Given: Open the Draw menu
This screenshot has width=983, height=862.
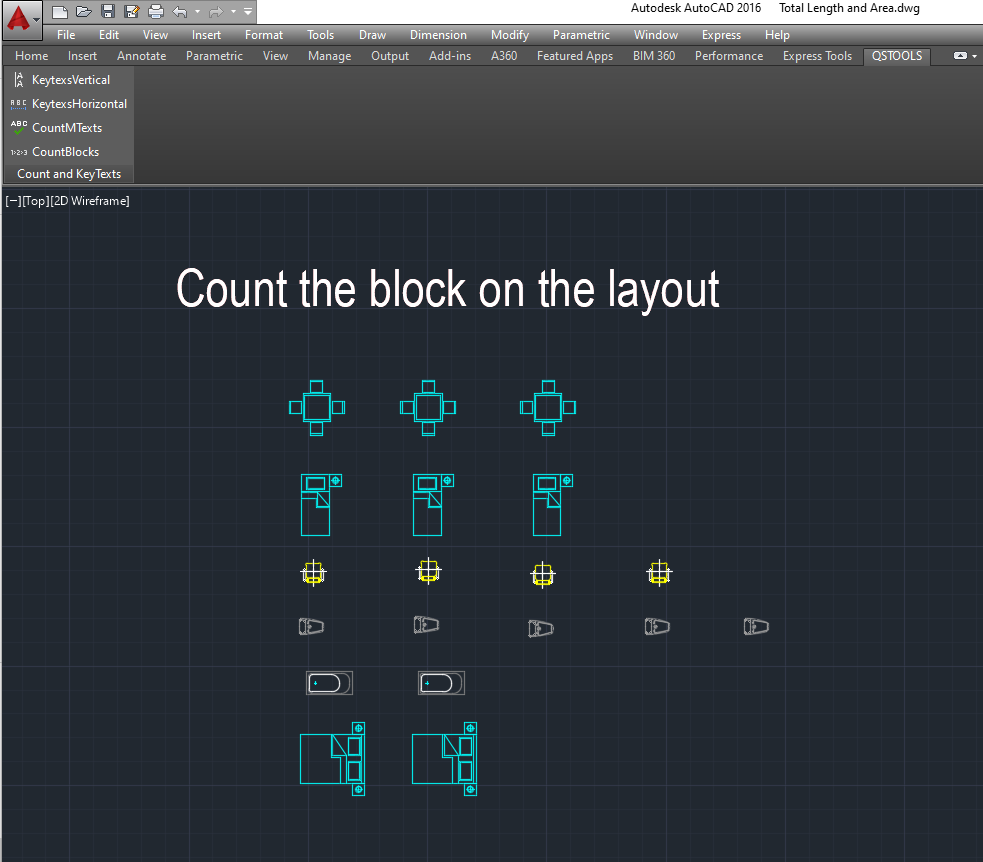Looking at the screenshot, I should coord(372,35).
